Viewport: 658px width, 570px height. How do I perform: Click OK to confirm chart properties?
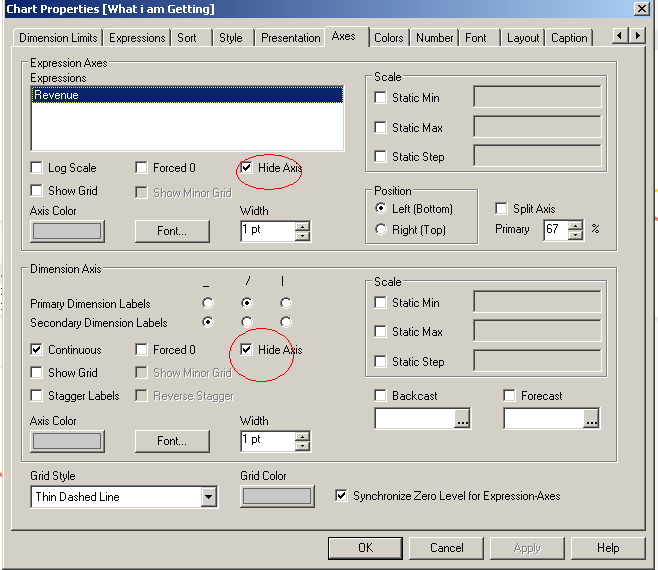[365, 548]
